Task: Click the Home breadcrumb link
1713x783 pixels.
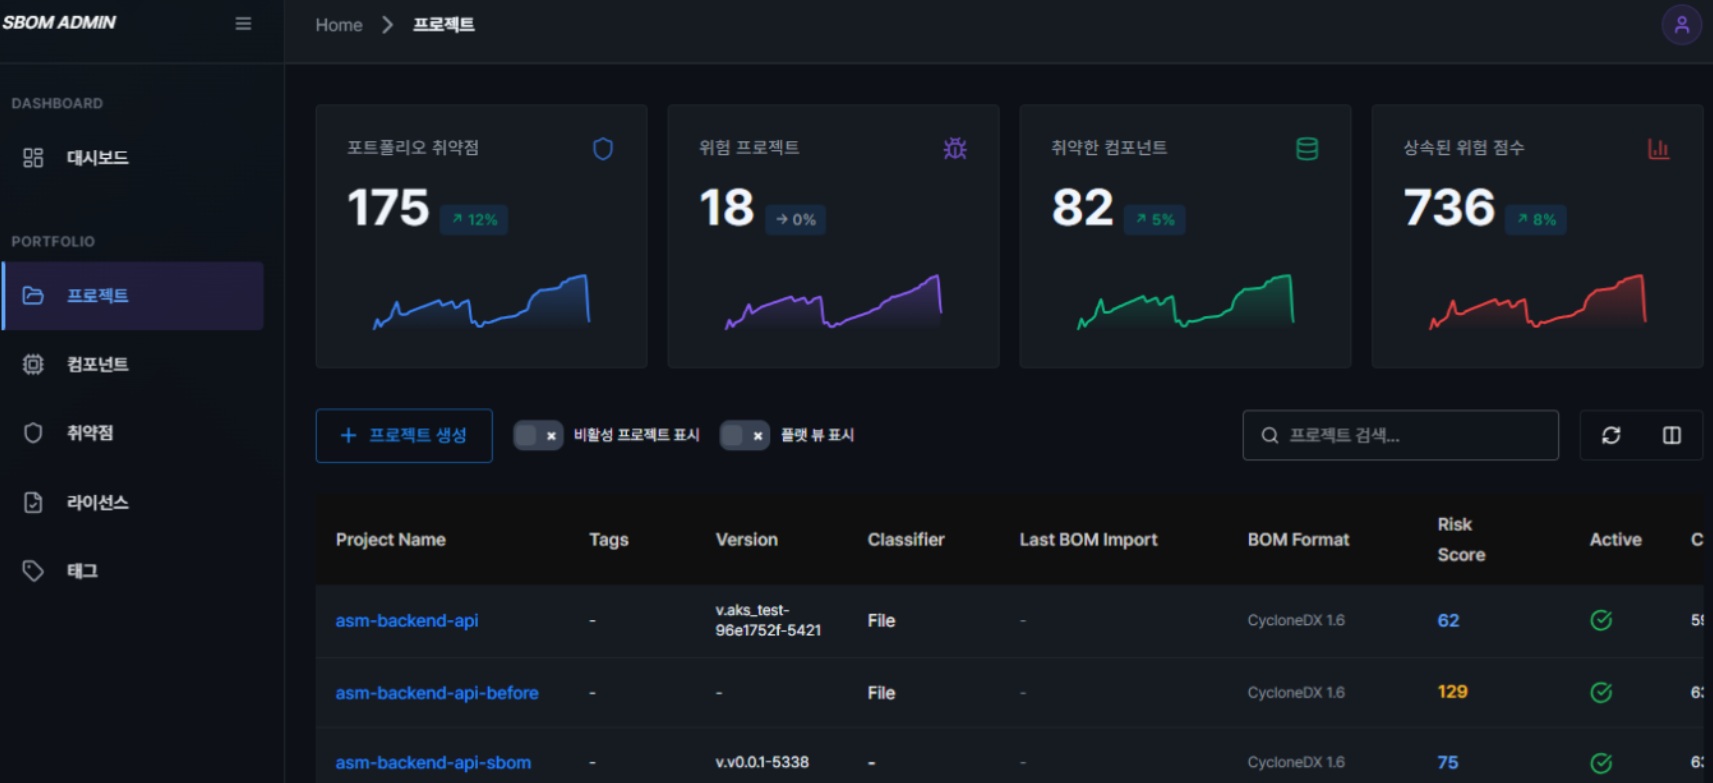Action: (339, 25)
